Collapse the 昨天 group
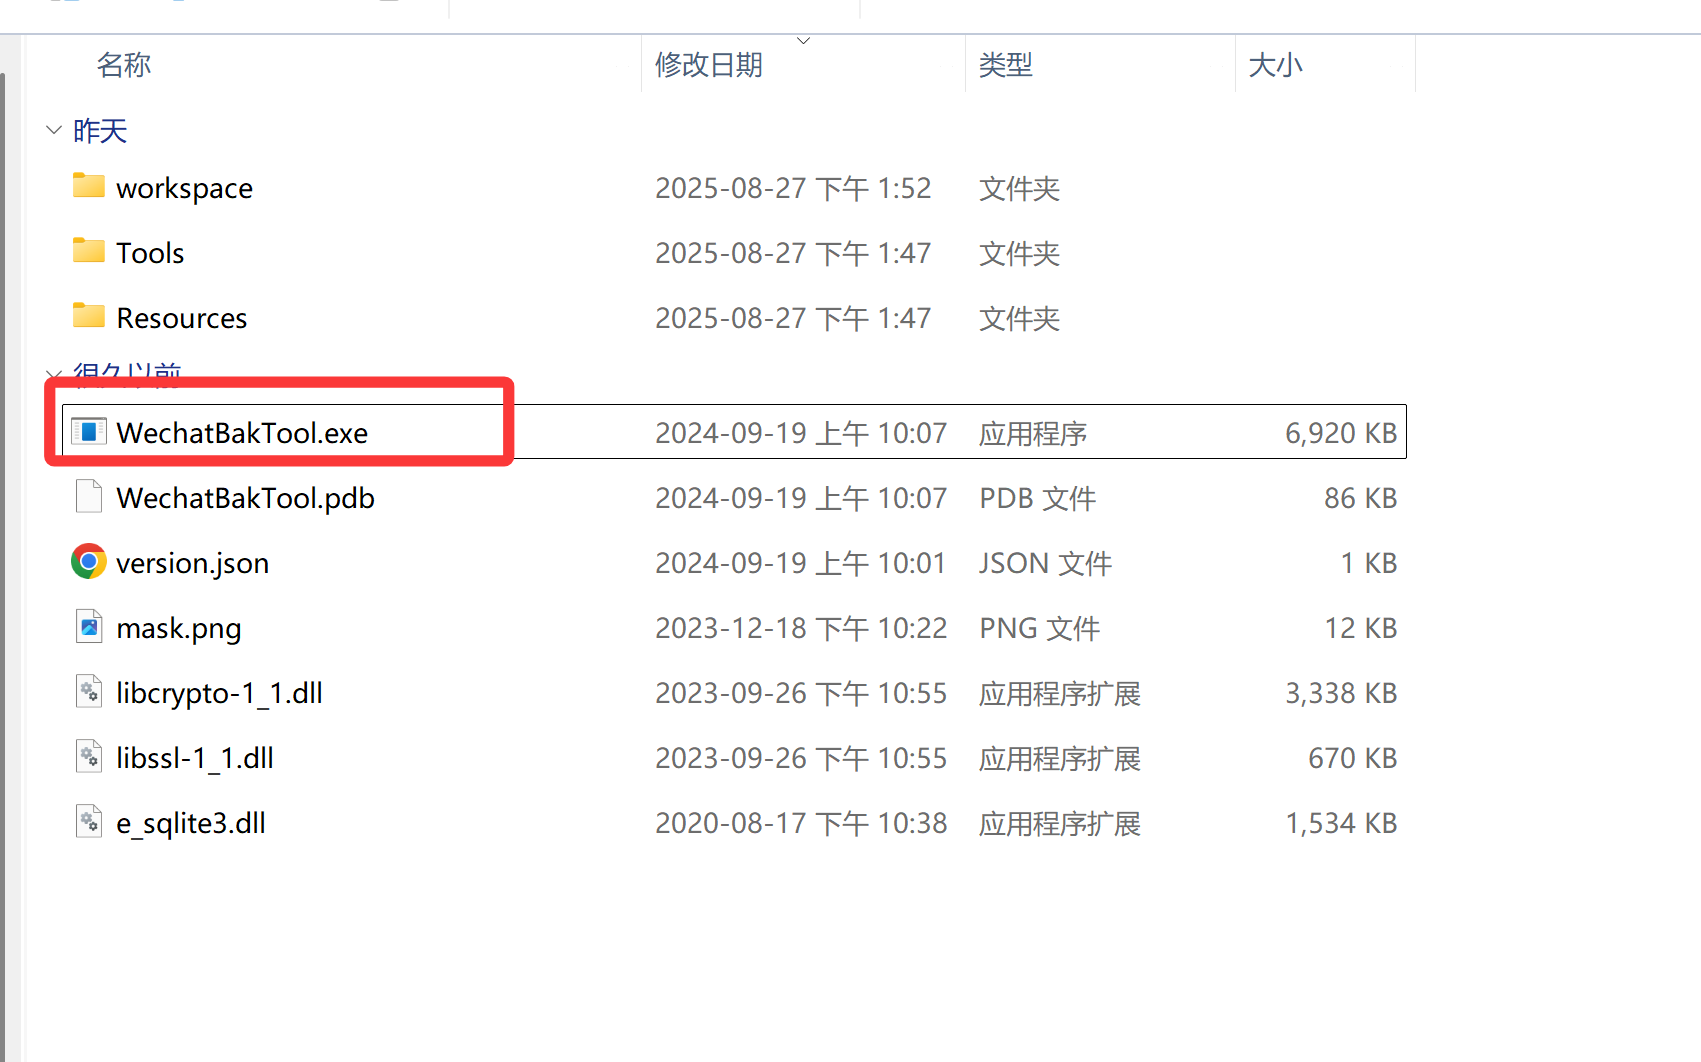1701x1062 pixels. (x=54, y=130)
